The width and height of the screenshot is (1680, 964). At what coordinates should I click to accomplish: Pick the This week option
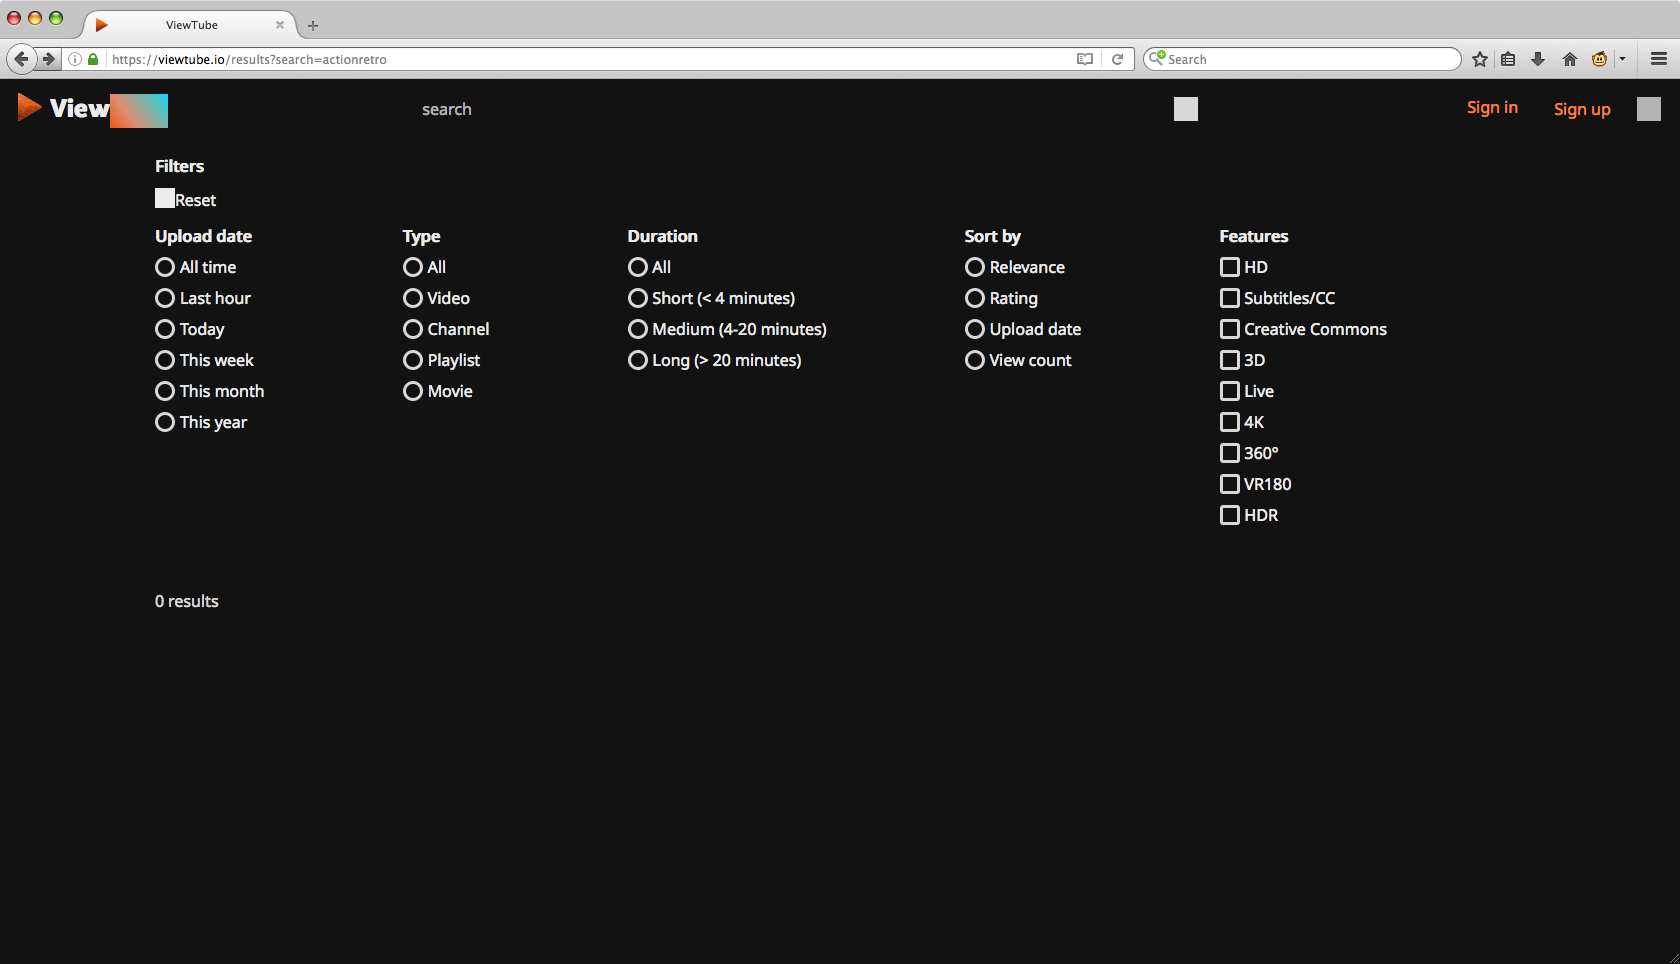click(205, 360)
